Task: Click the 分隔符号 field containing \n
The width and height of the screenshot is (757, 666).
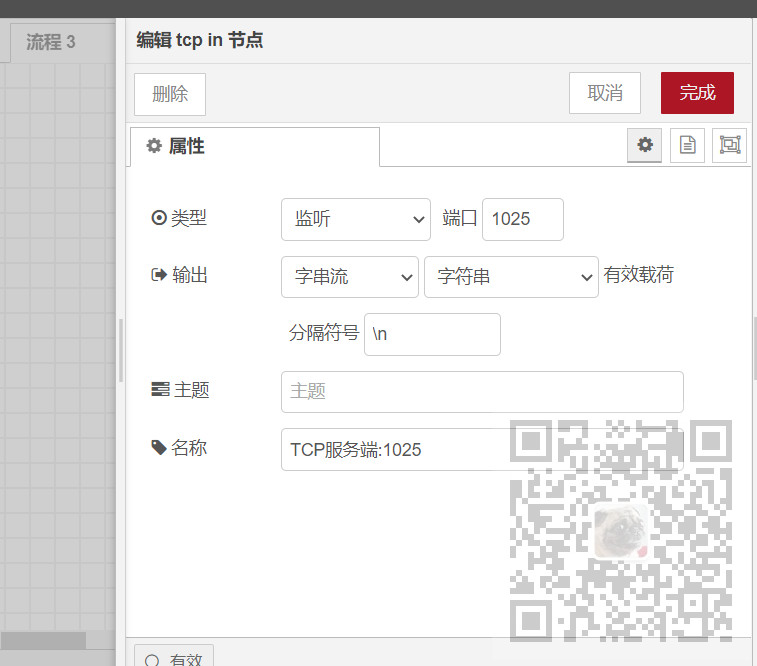Action: [x=432, y=334]
